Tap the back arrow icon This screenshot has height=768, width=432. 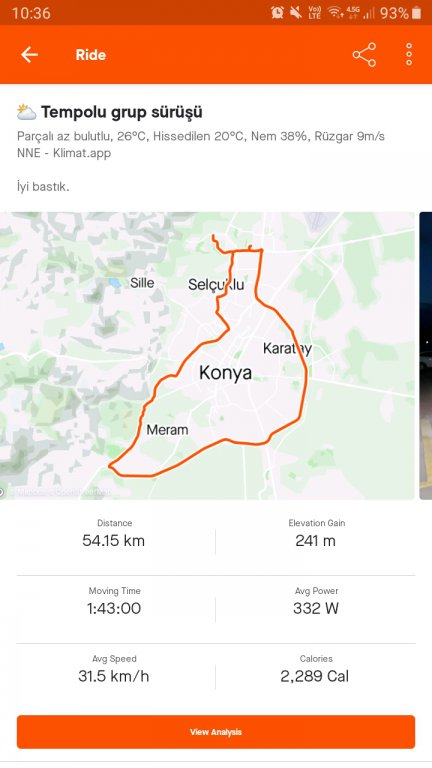(29, 55)
